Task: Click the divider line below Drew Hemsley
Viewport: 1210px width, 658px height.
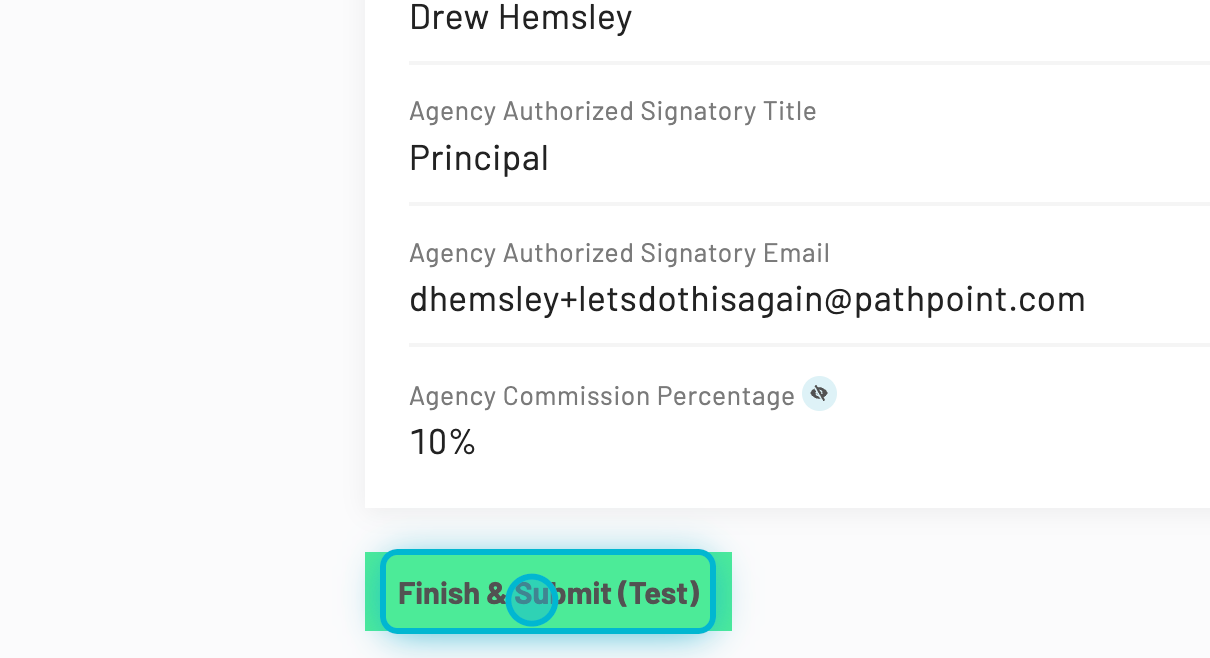Action: (x=800, y=63)
